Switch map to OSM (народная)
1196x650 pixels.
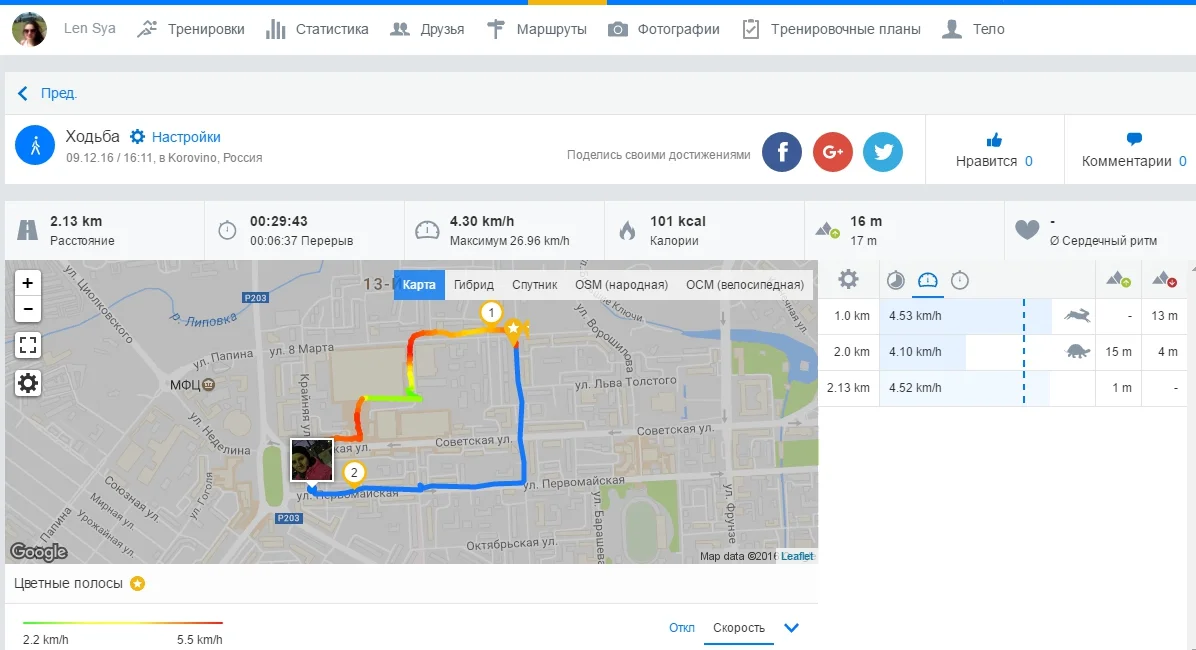coord(621,285)
